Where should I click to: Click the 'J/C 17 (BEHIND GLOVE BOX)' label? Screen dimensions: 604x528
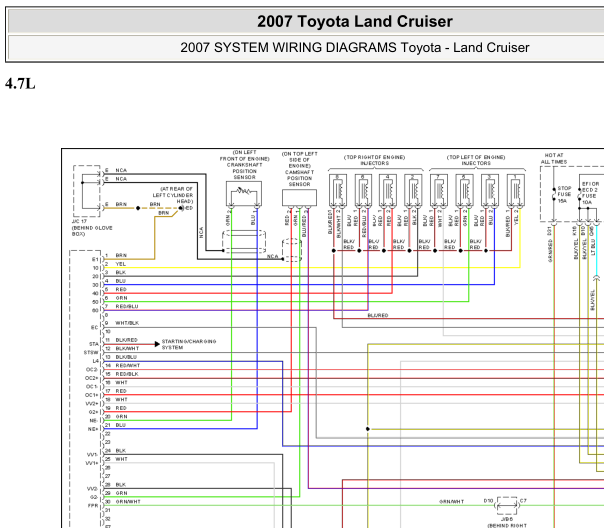tap(92, 228)
